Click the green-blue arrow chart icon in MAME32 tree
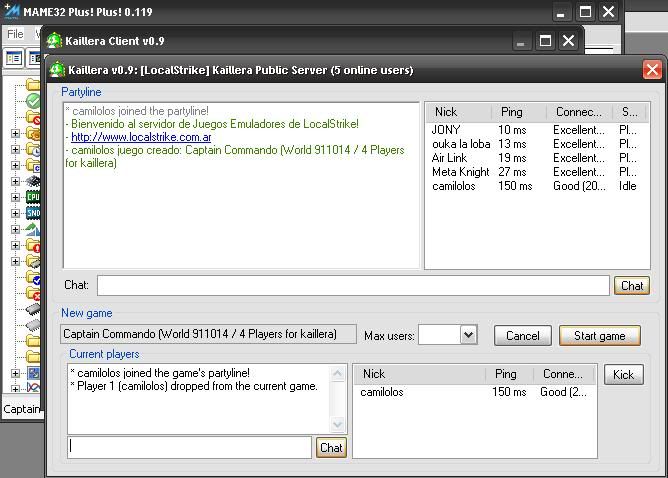The height and width of the screenshot is (478, 668). [33, 229]
